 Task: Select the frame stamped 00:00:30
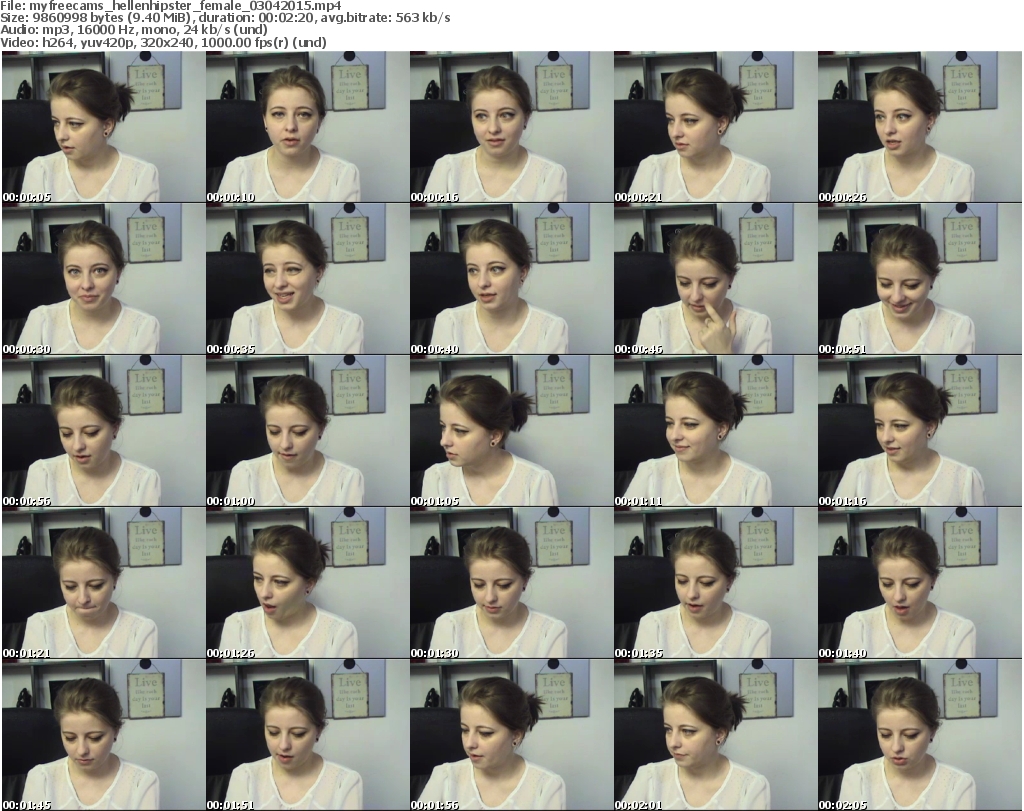tap(103, 279)
